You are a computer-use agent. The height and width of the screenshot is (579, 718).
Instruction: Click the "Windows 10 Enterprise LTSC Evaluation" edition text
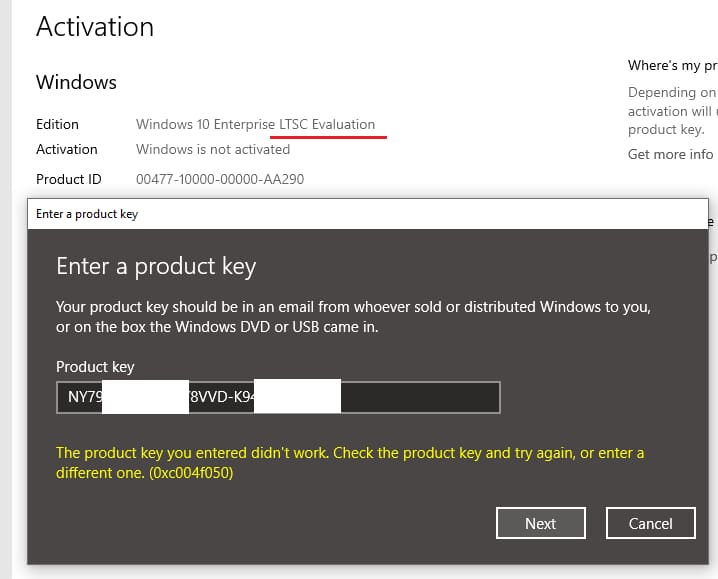255,124
